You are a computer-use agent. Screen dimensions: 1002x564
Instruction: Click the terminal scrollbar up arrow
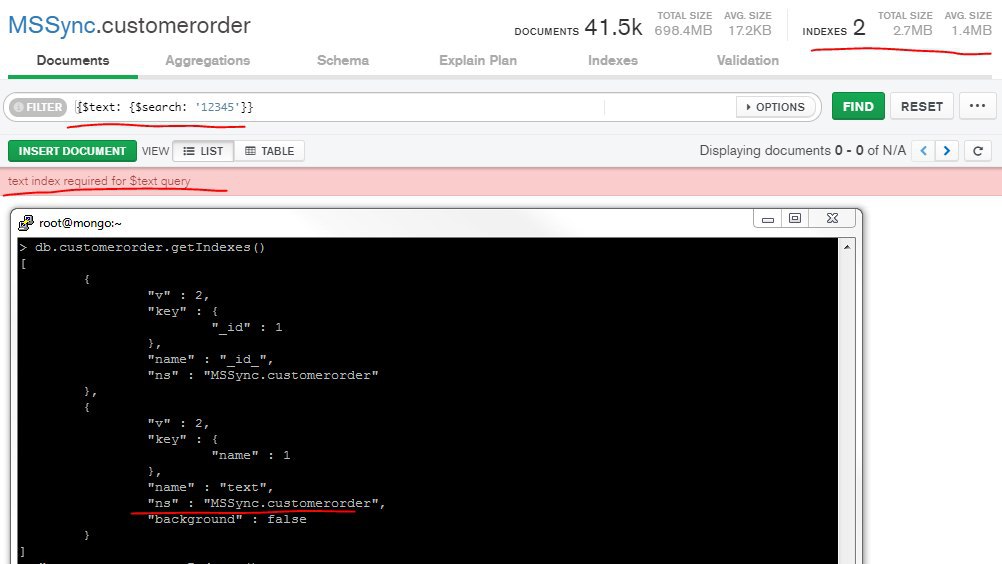[x=847, y=247]
